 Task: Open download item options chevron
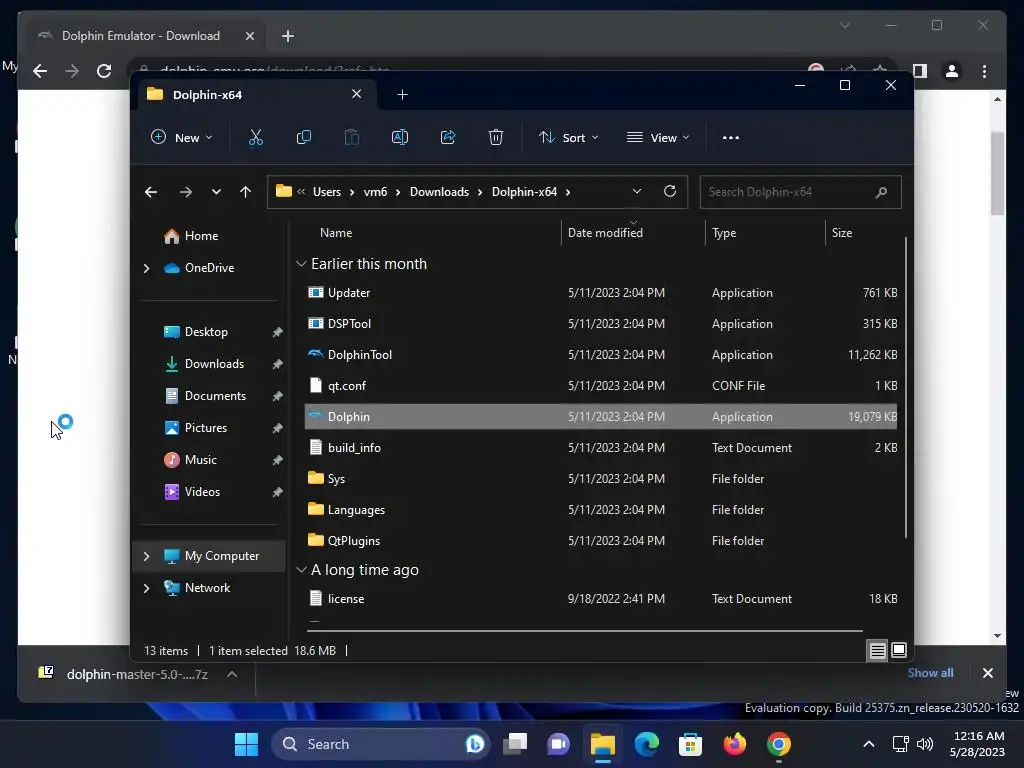click(x=232, y=674)
